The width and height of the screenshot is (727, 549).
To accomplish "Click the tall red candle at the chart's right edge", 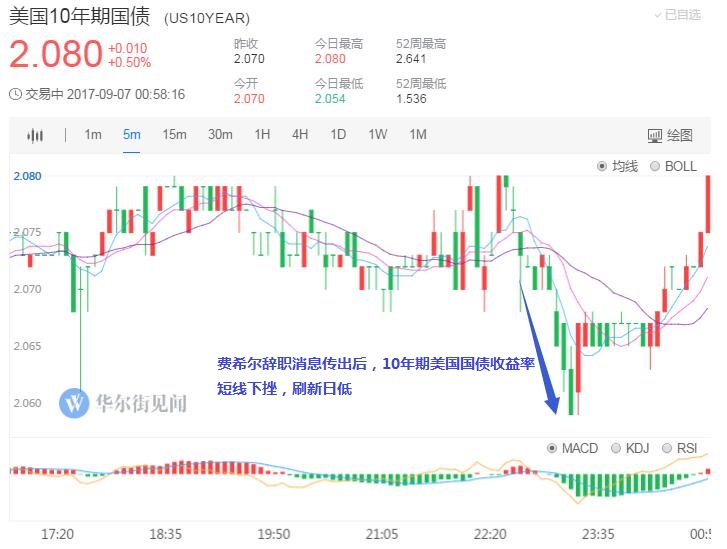I will click(708, 204).
